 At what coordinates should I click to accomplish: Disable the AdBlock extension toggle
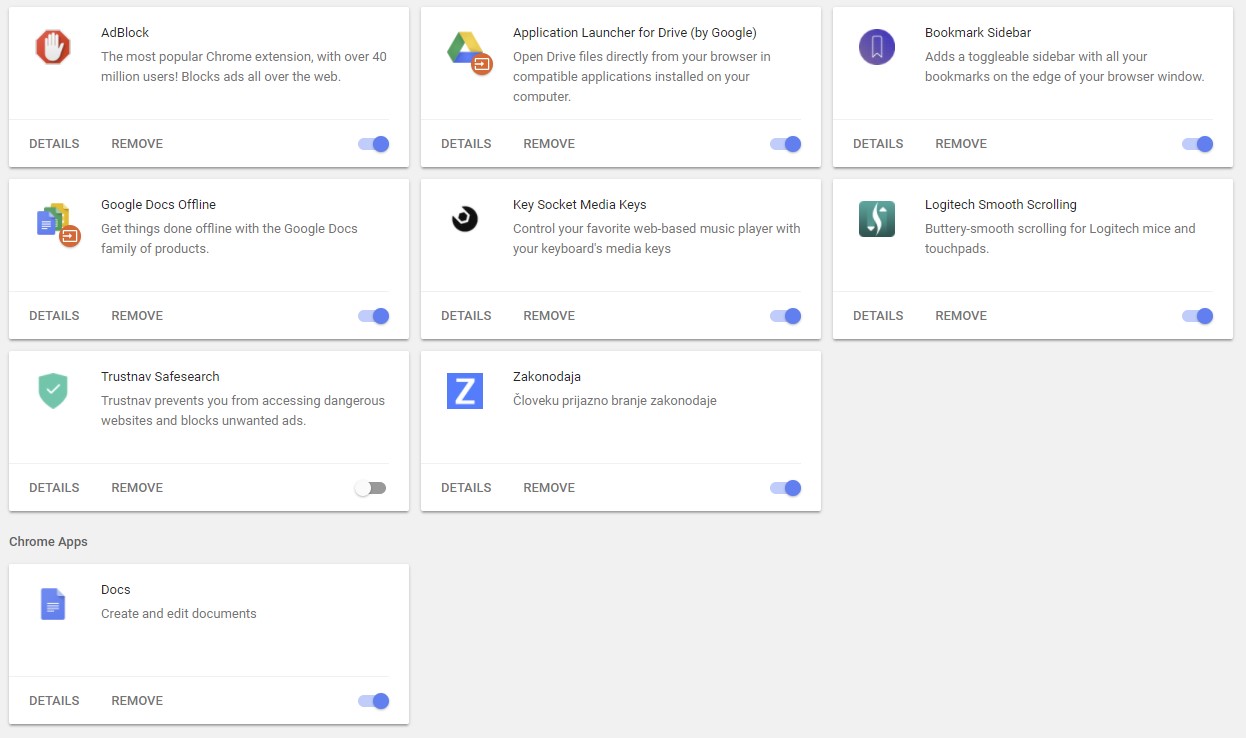pyautogui.click(x=374, y=144)
